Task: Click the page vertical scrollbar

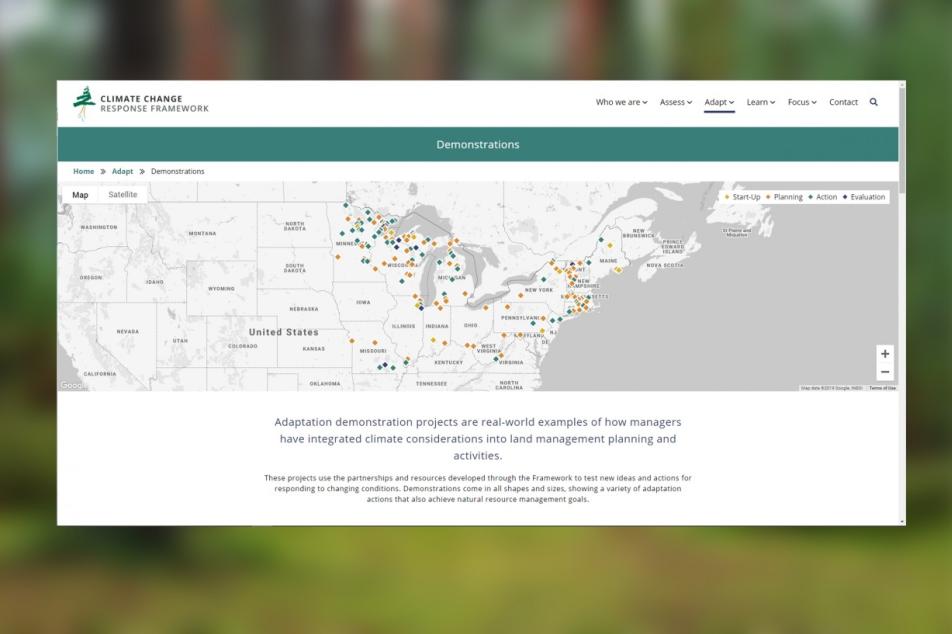Action: pyautogui.click(x=902, y=303)
